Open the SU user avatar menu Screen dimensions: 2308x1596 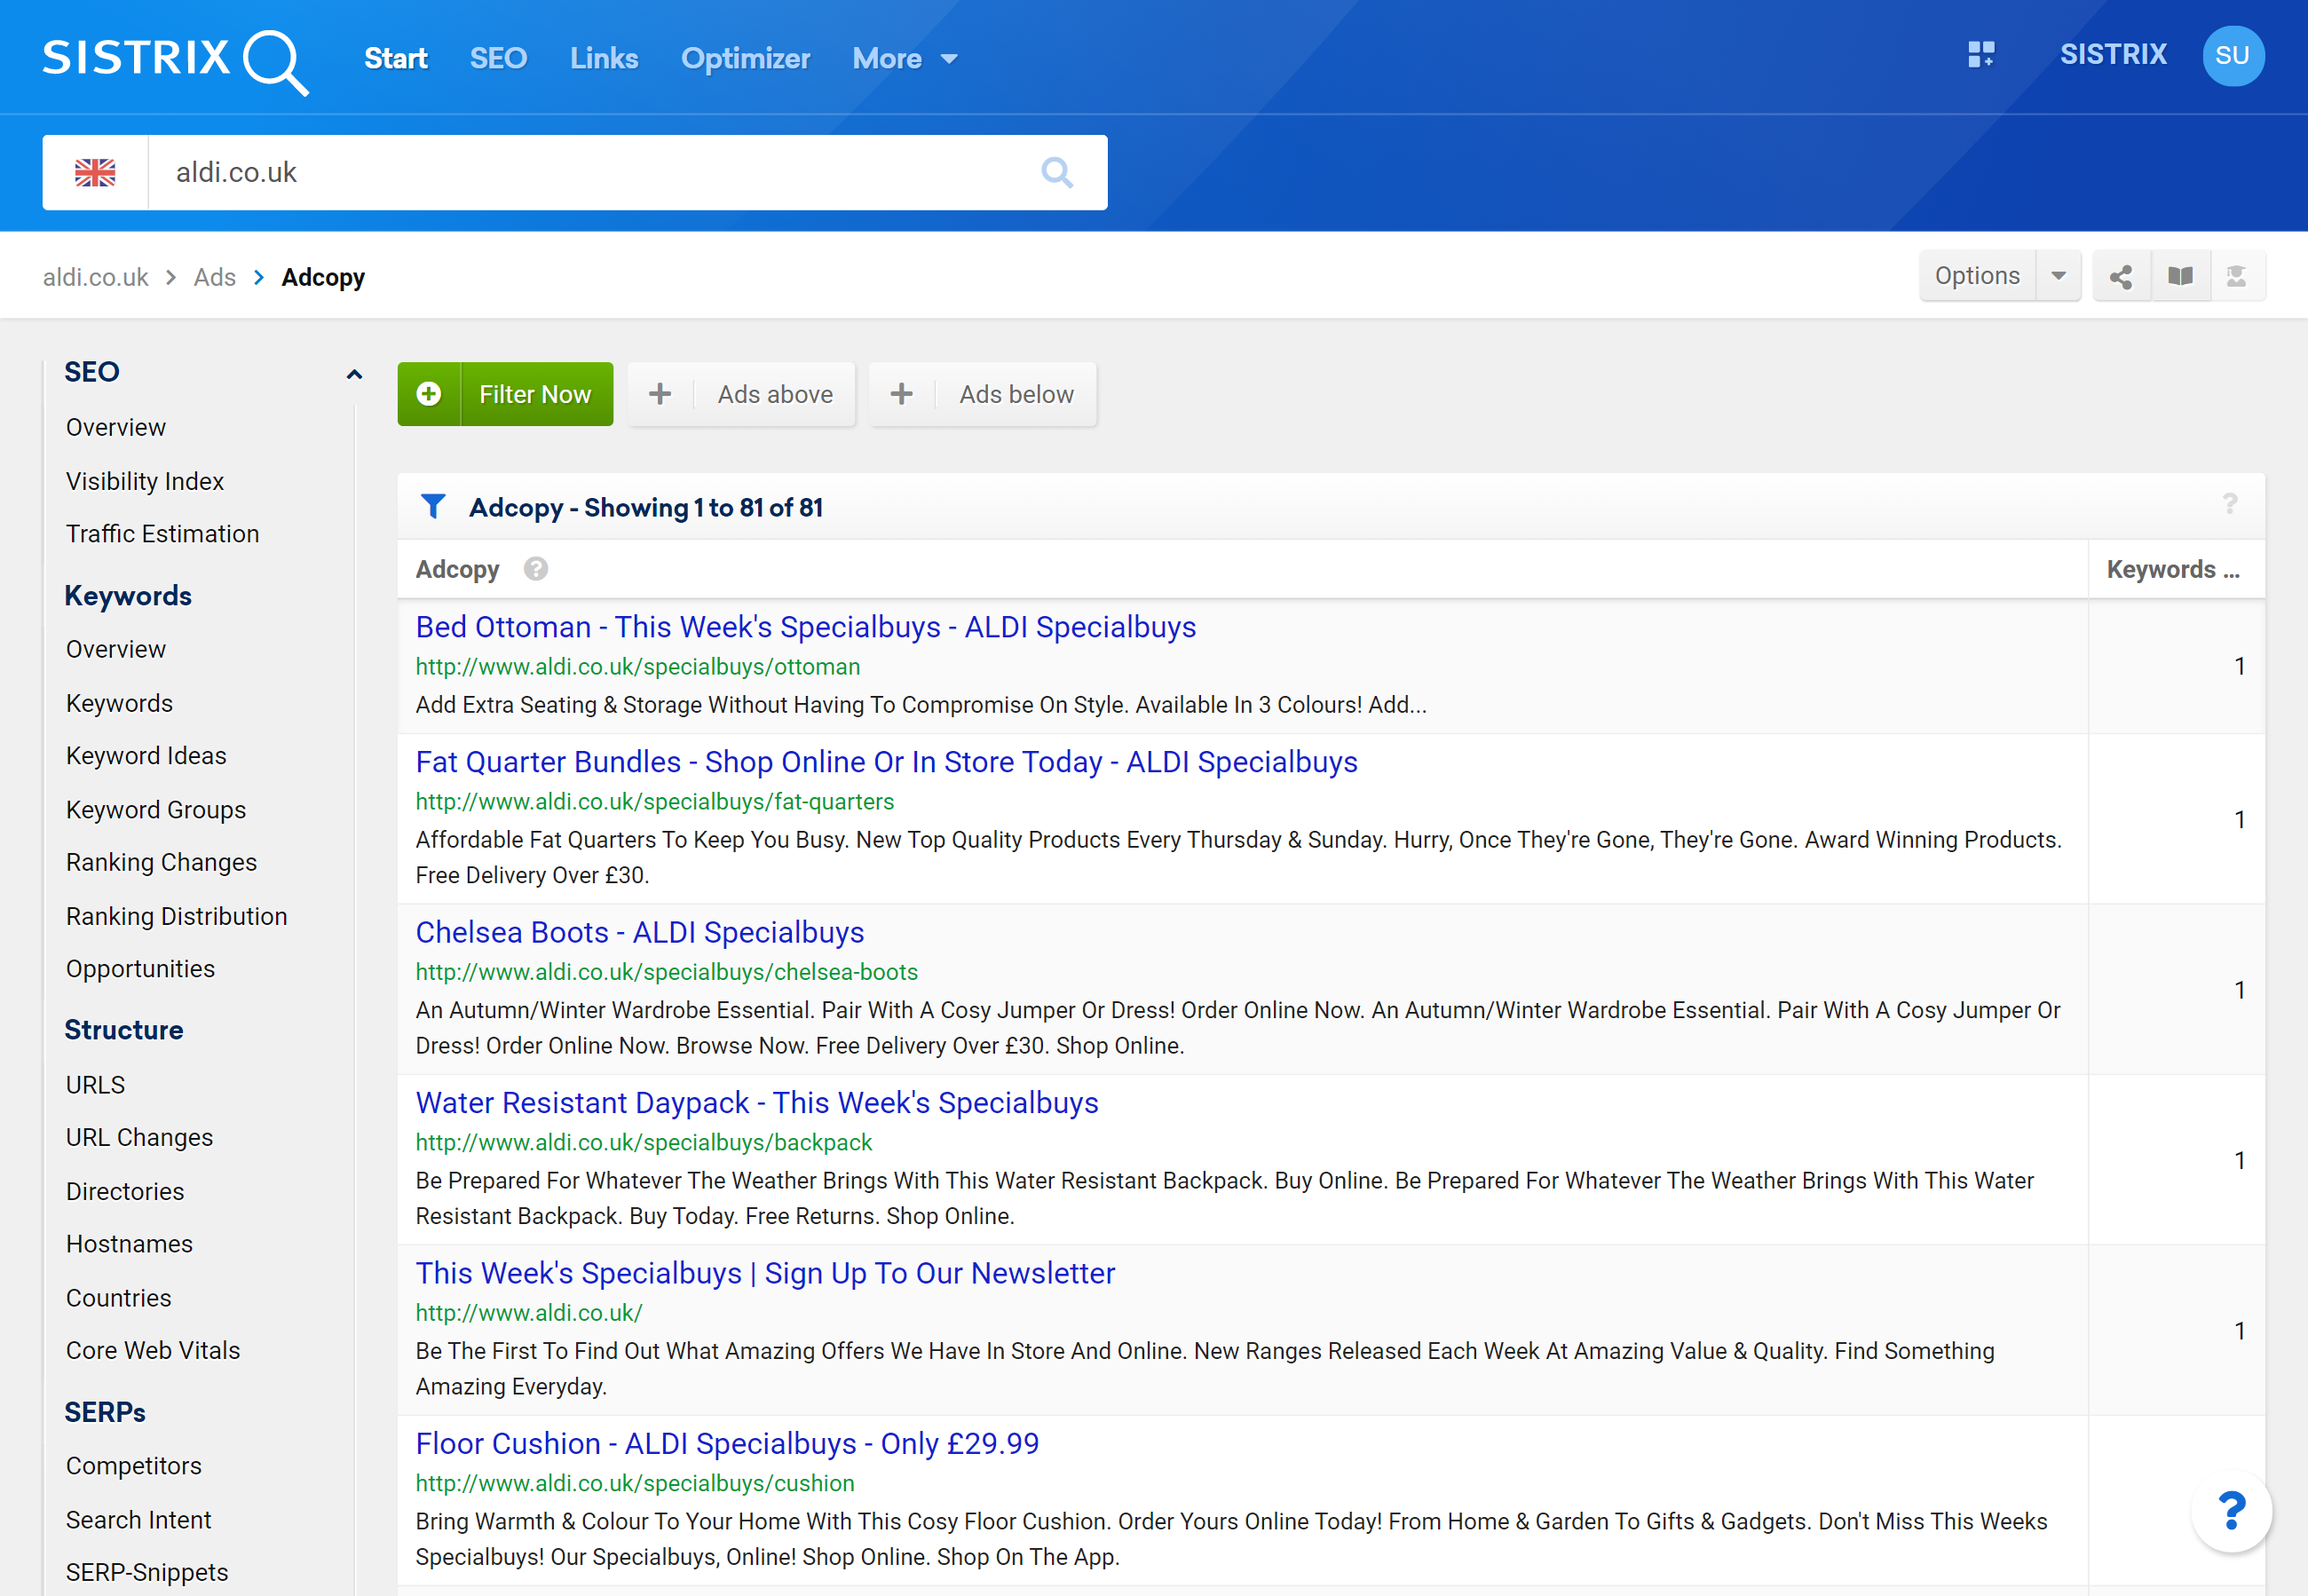[x=2232, y=56]
